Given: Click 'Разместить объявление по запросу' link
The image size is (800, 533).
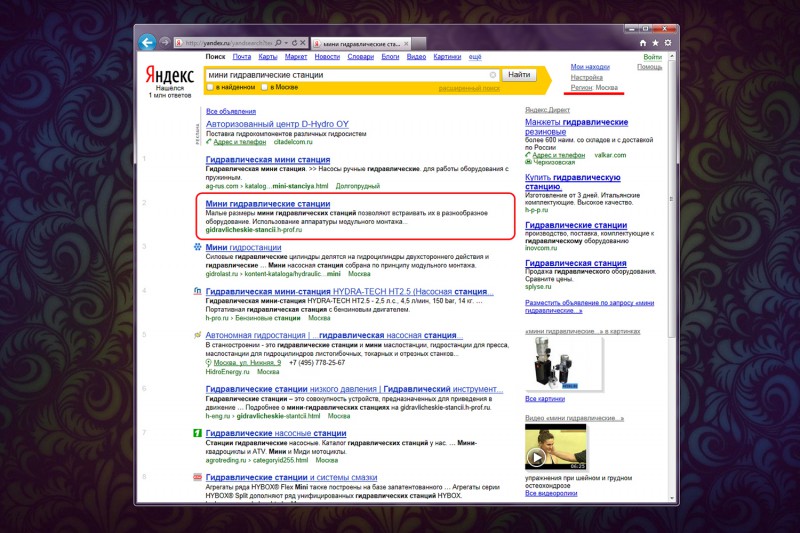Looking at the screenshot, I should 589,307.
